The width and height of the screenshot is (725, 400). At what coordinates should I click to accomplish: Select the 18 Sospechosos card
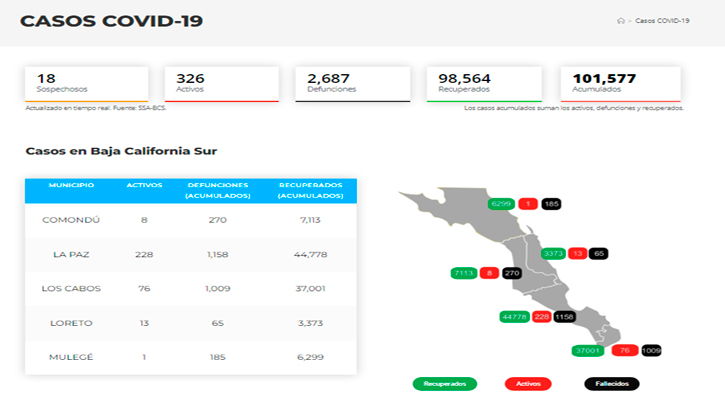tap(86, 84)
